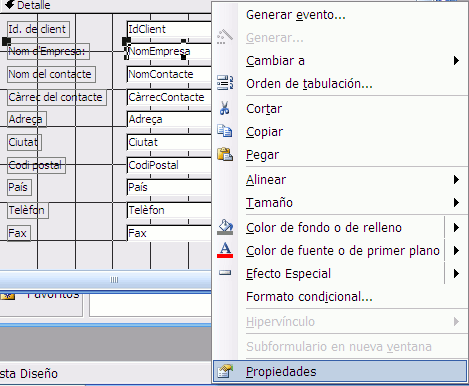Click the scissors Cortar icon
Viewport: 469px width, 386px height.
point(225,108)
